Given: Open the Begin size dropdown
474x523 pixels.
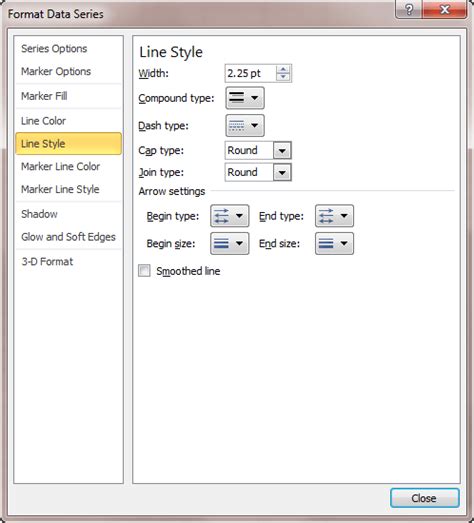Looking at the screenshot, I should tap(229, 243).
